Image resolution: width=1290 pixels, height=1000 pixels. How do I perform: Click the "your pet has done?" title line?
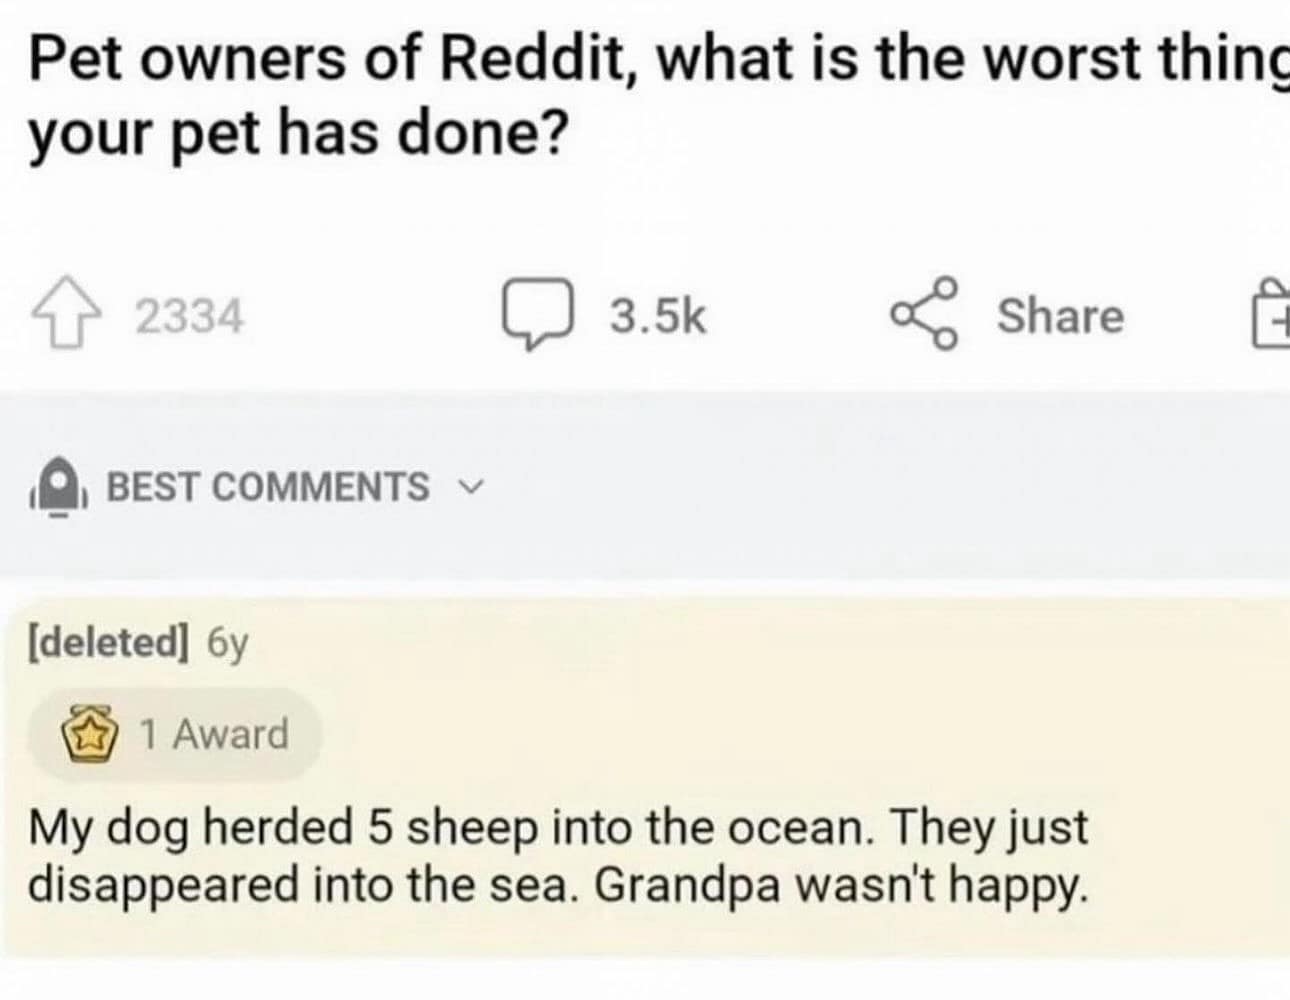(x=296, y=135)
